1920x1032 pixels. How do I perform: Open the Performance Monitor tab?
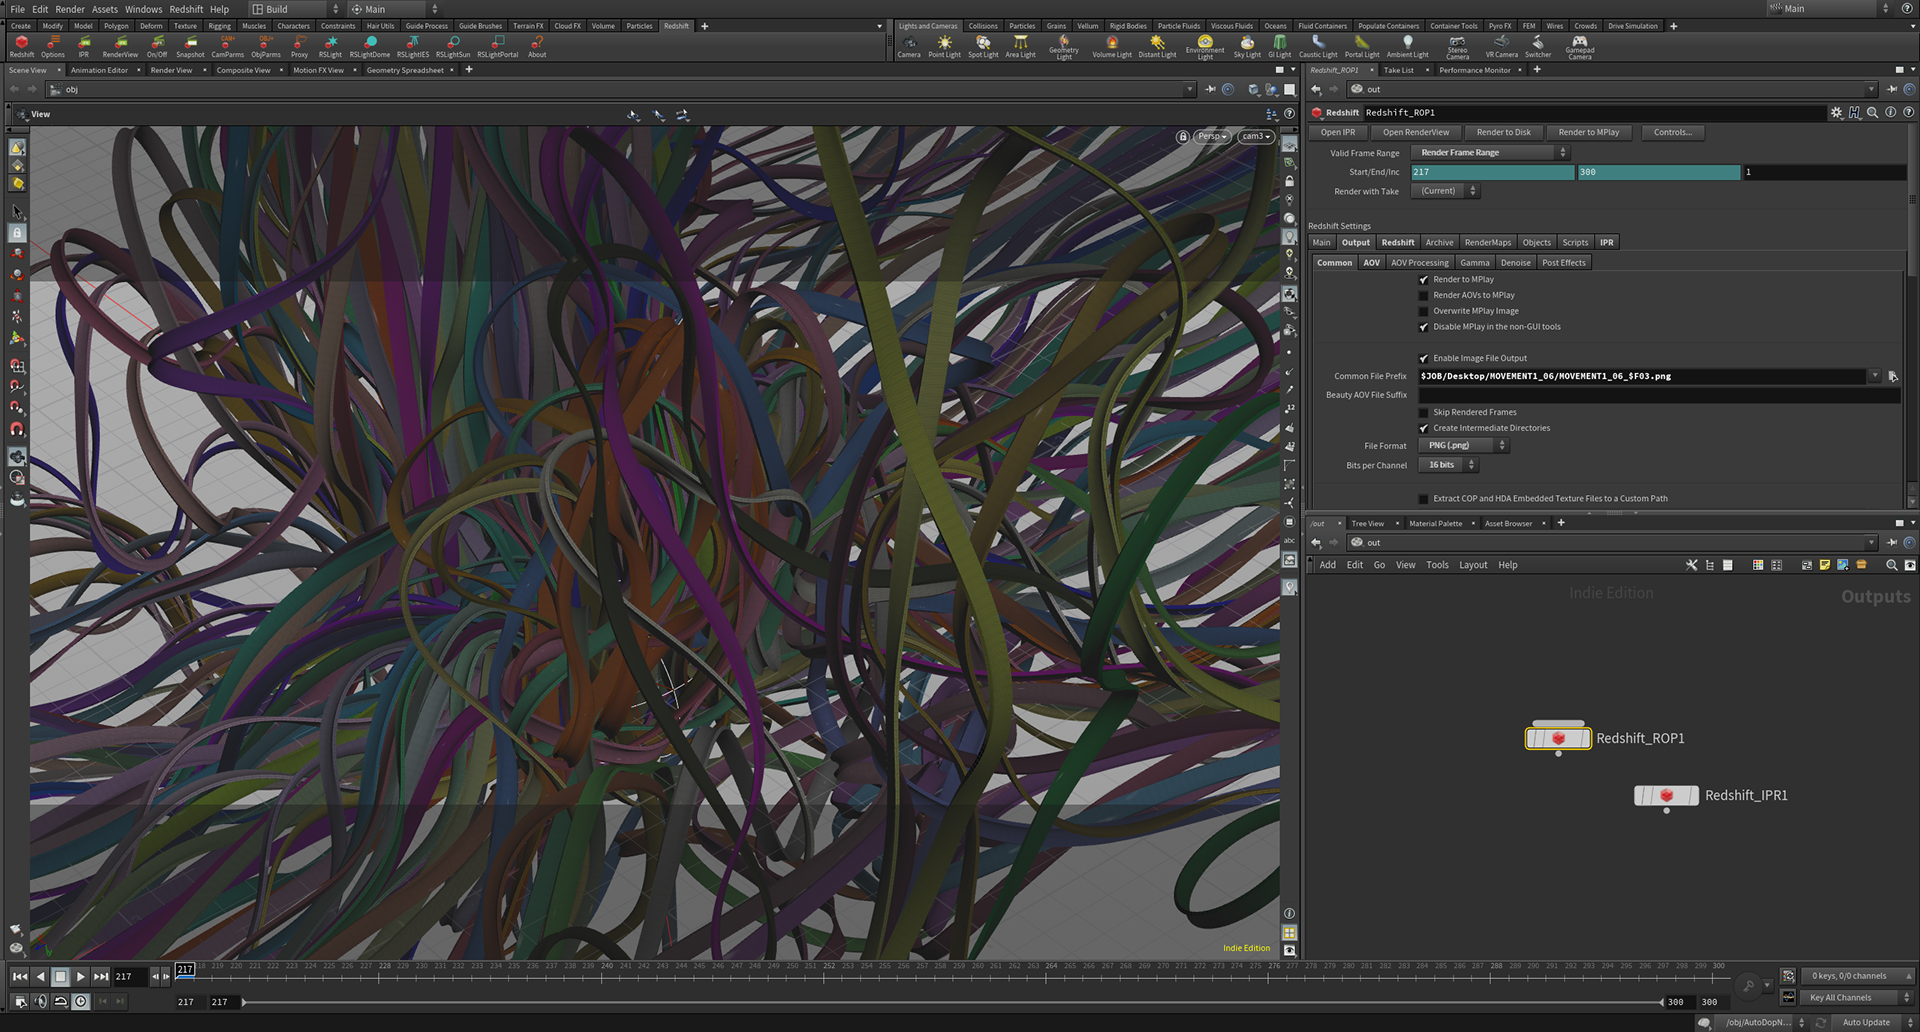[x=1474, y=70]
